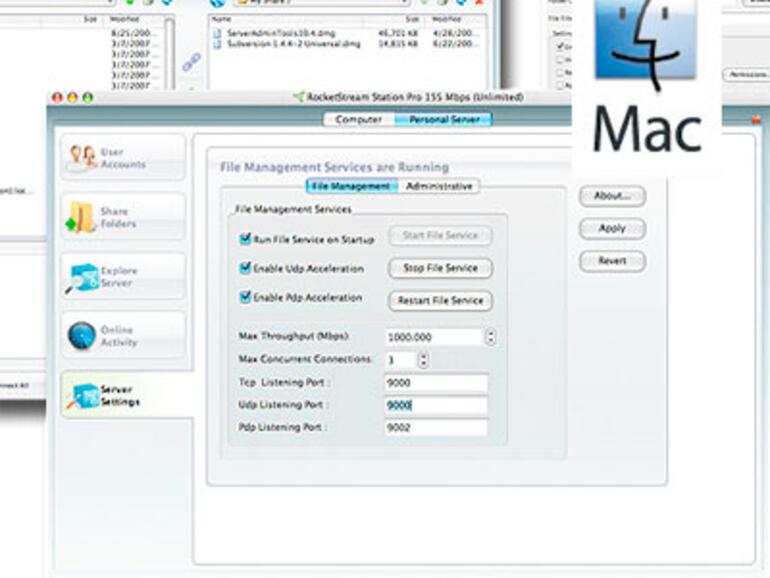Select the Administrative tab

click(439, 186)
